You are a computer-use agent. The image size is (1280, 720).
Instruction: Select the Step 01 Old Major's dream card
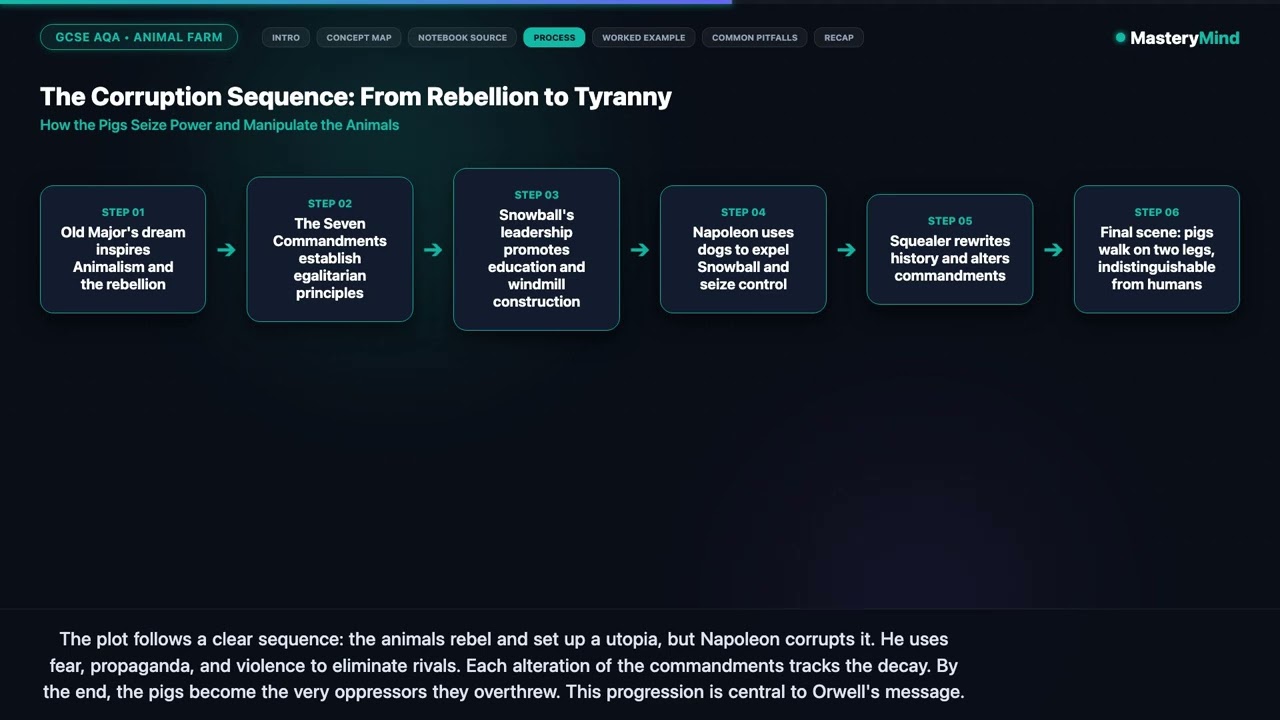[123, 249]
